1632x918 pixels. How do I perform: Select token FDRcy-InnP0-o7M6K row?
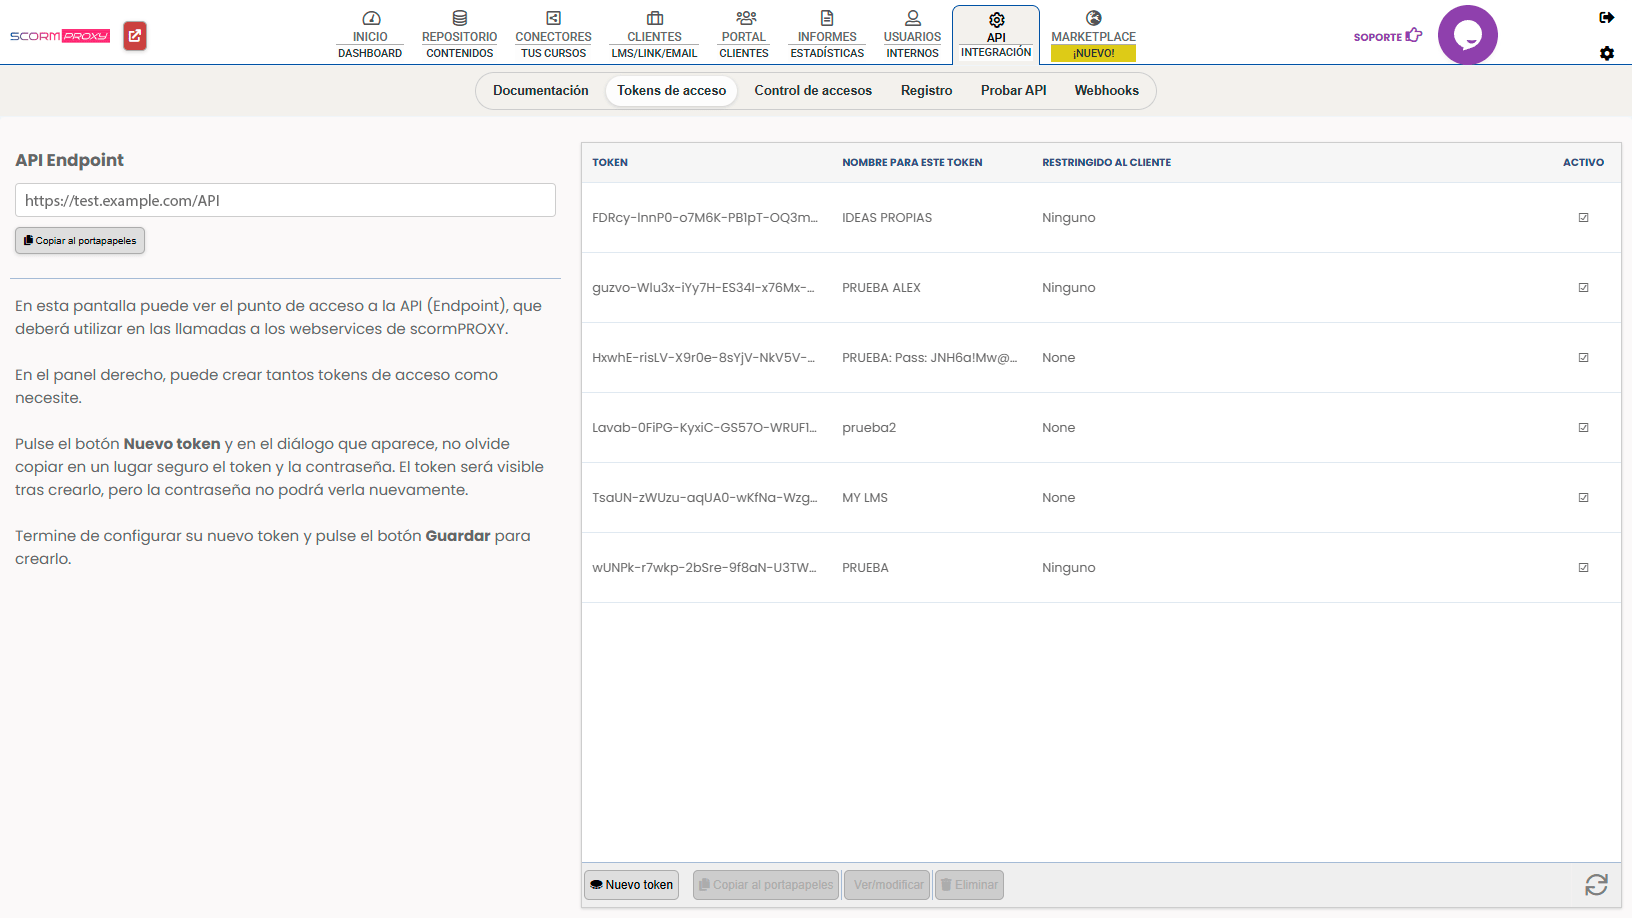tap(1101, 218)
